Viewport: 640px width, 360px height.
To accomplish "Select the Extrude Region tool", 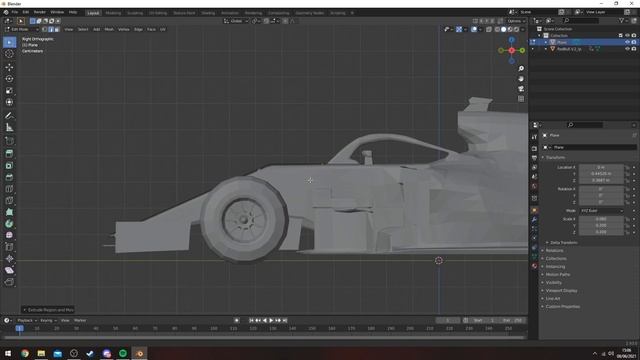I will pyautogui.click(x=9, y=153).
